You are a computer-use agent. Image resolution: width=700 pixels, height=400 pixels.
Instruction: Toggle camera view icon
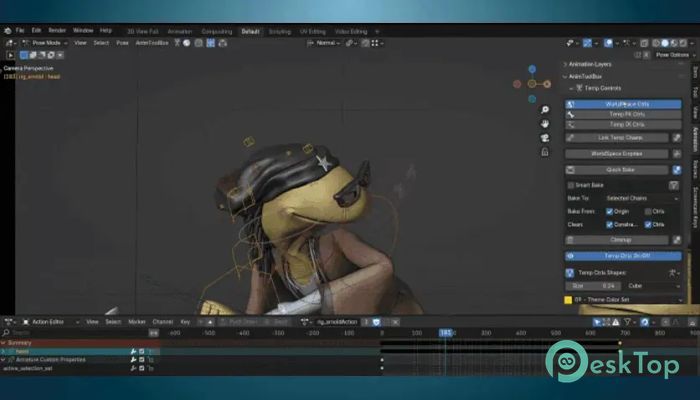coord(545,138)
